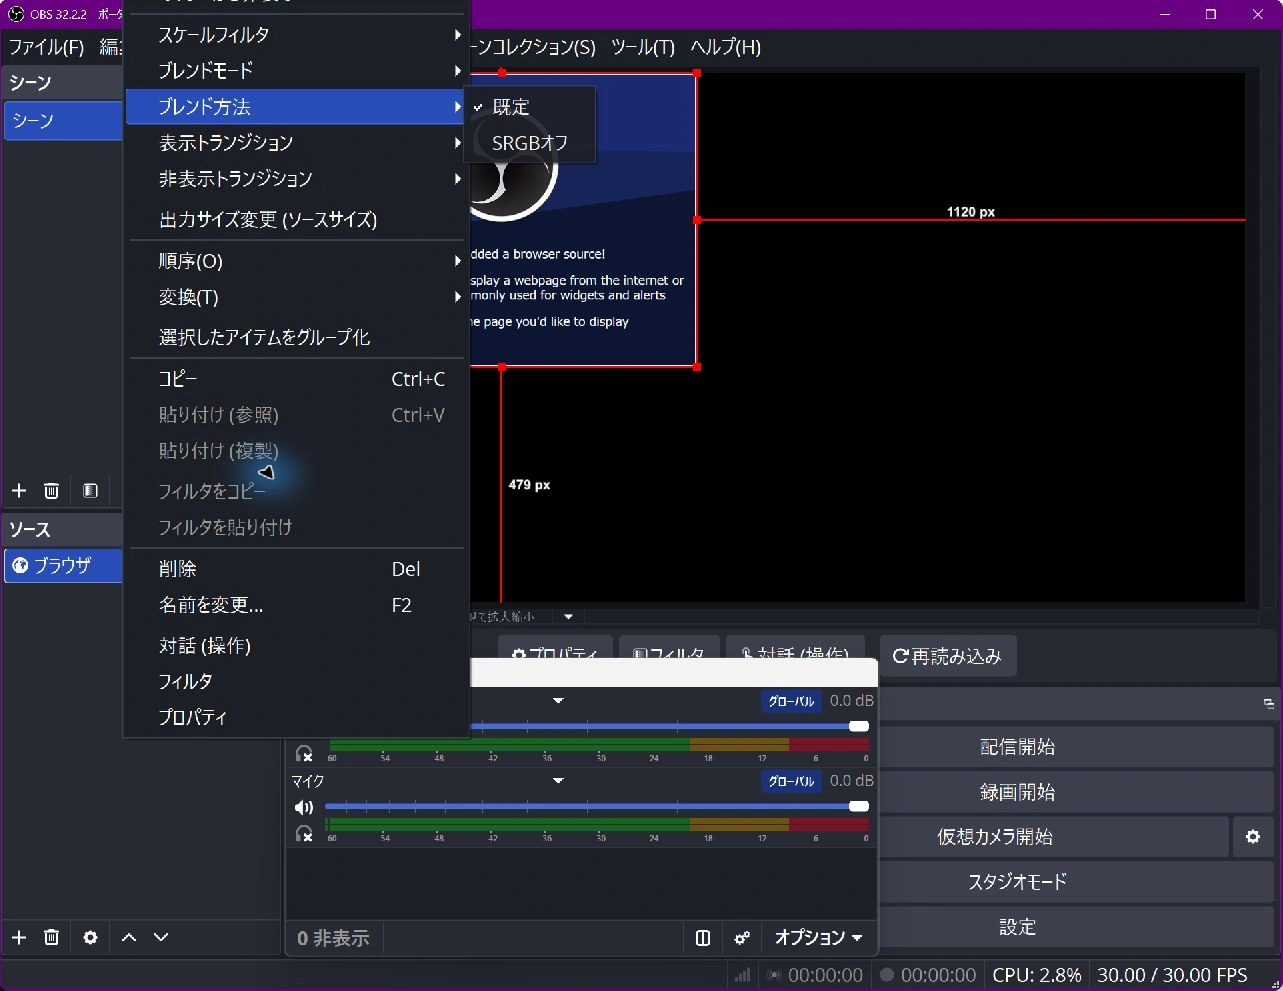Add a new source with plus icon
The width and height of the screenshot is (1283, 991).
coord(19,937)
